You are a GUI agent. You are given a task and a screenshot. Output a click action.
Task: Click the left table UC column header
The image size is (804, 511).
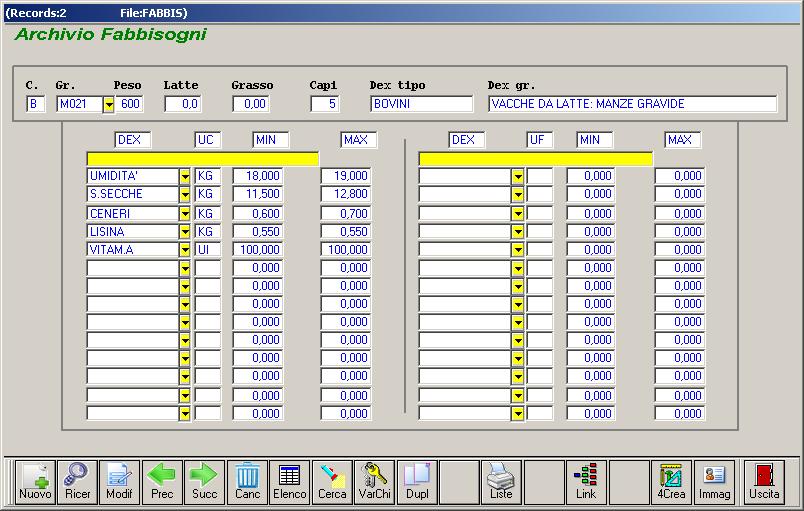[208, 140]
